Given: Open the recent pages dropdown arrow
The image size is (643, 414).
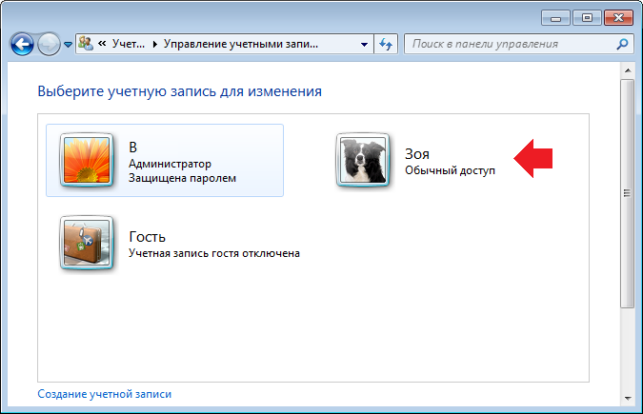Looking at the screenshot, I should pos(68,44).
